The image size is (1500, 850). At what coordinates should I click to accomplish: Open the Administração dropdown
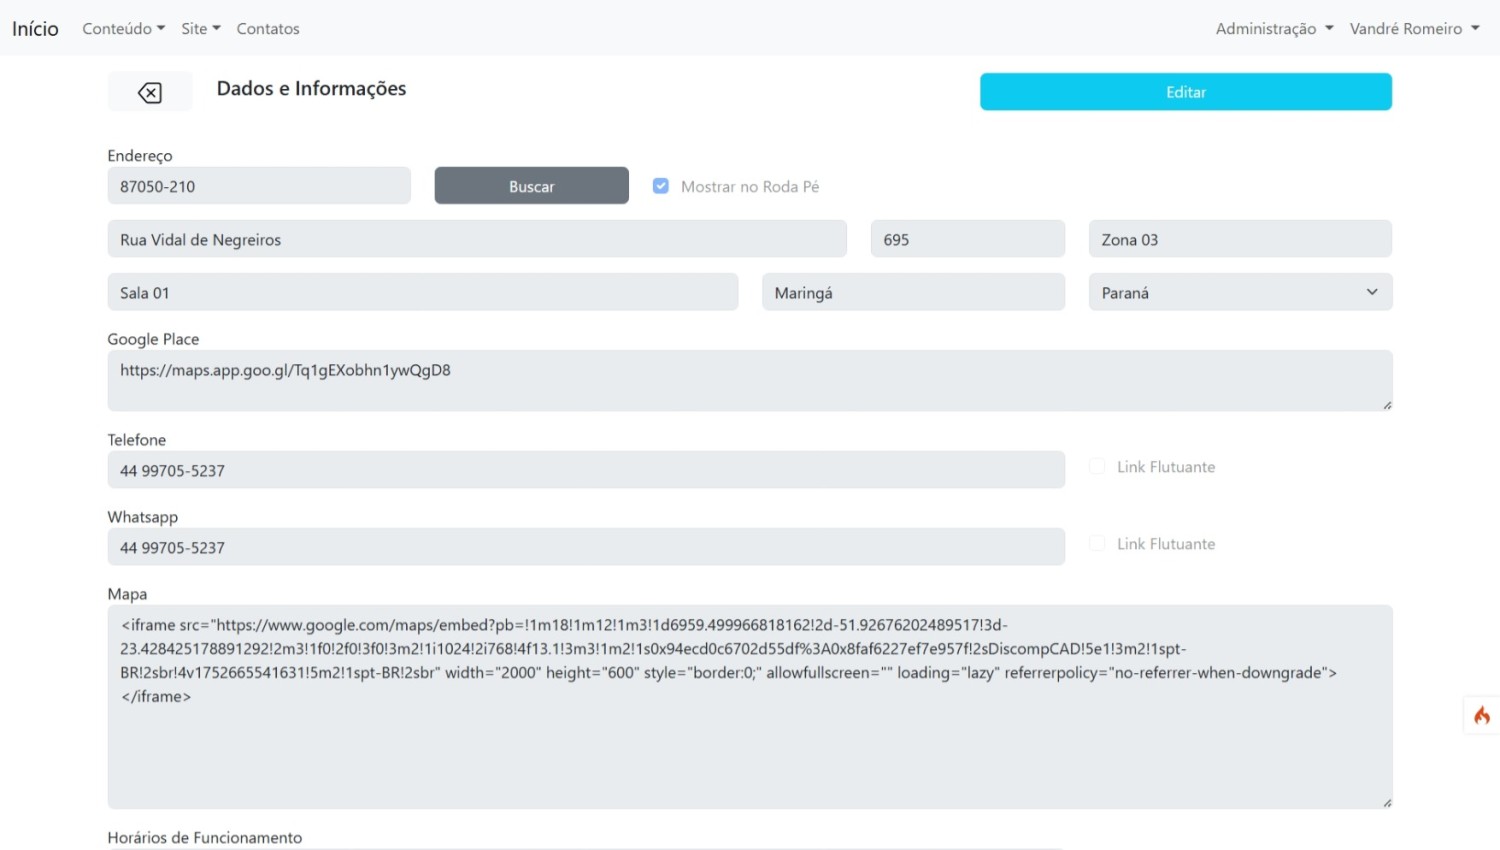coord(1273,29)
